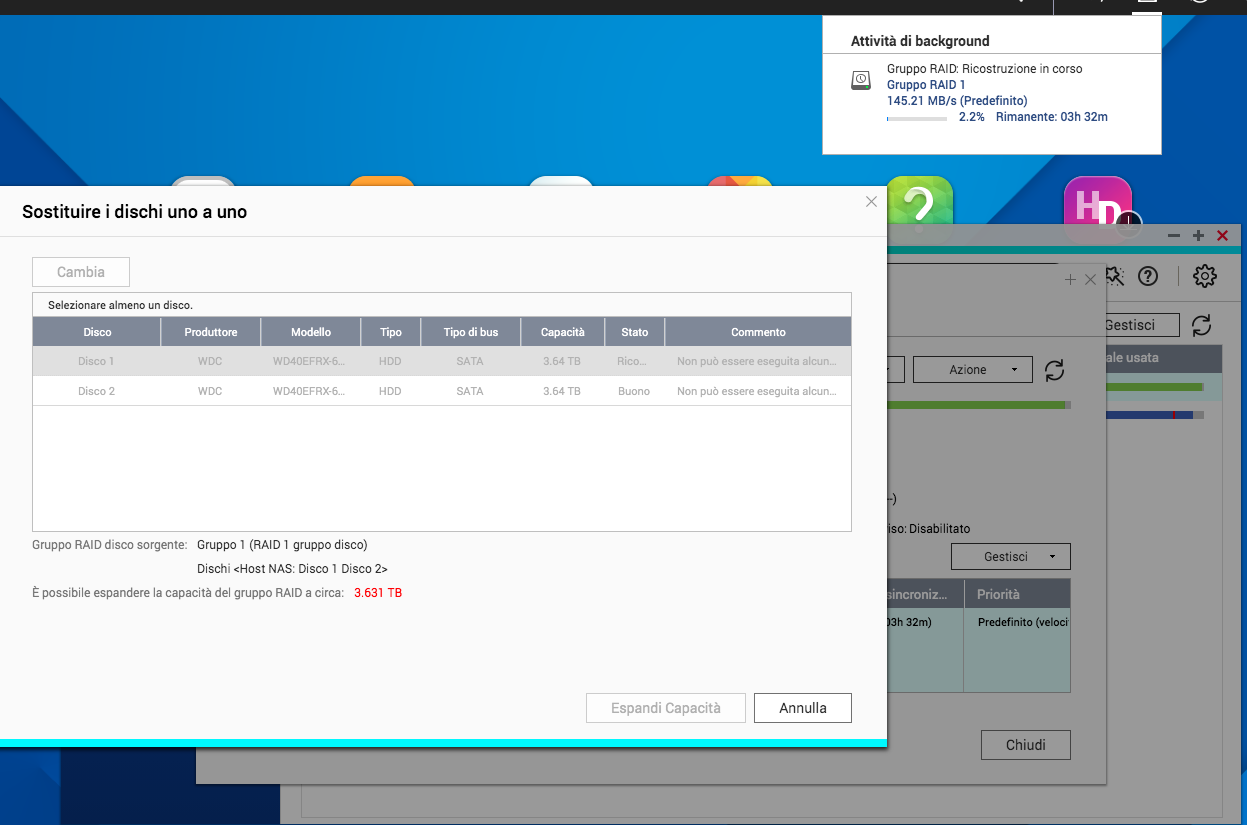Viewport: 1247px width, 825px height.
Task: Cancel the dialog with Annulla
Action: (x=803, y=708)
